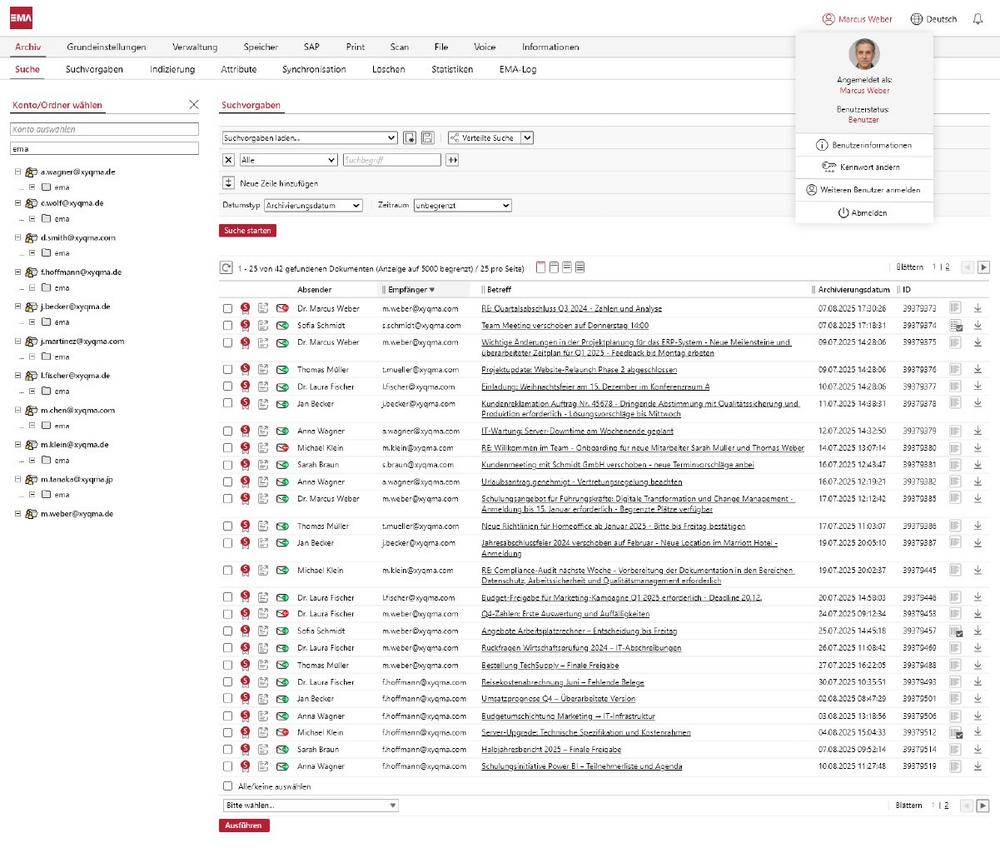Download document 39379373
1000x853 pixels.
(x=978, y=308)
